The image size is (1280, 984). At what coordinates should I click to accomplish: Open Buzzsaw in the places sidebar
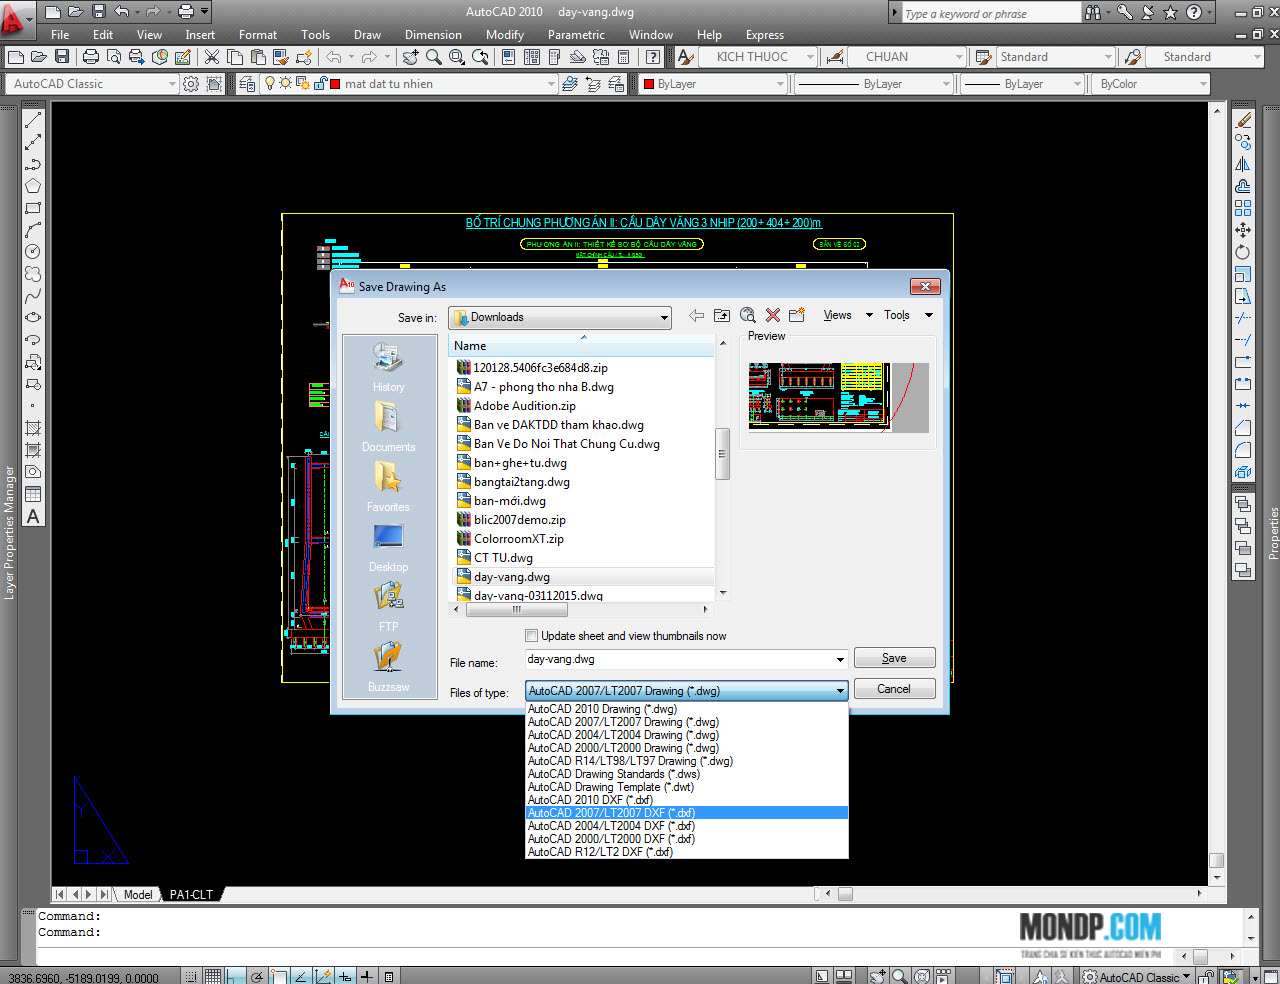click(388, 667)
